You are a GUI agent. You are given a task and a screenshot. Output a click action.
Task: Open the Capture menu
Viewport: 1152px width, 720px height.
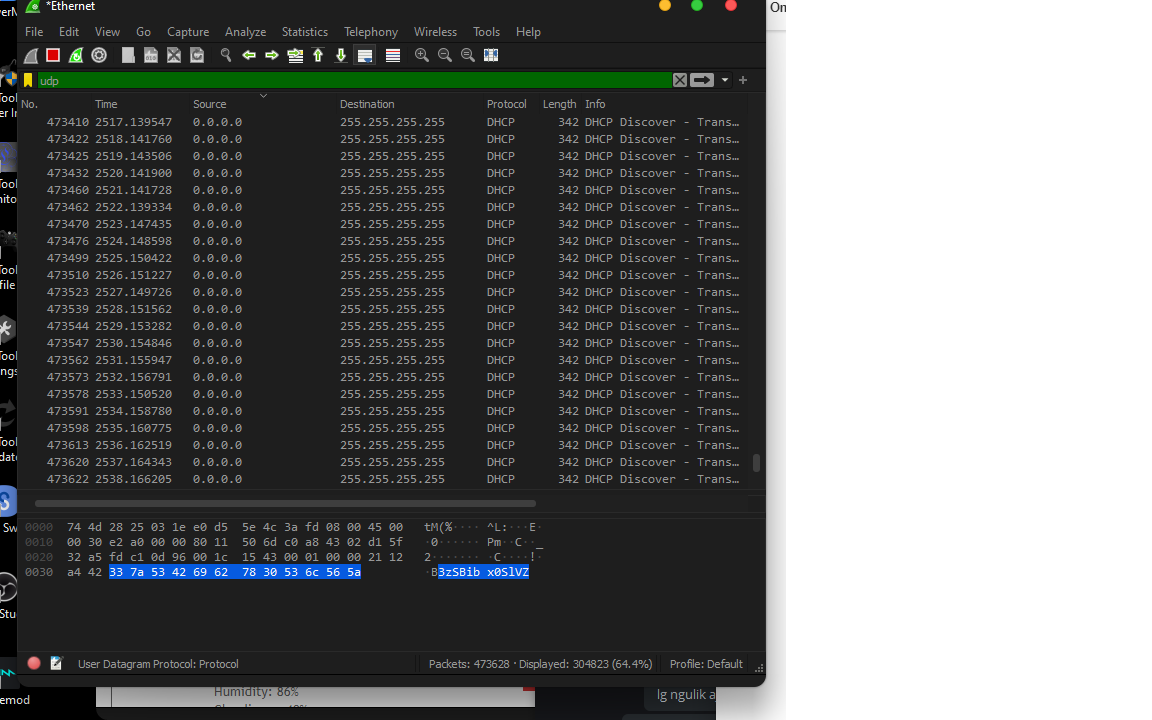point(188,32)
